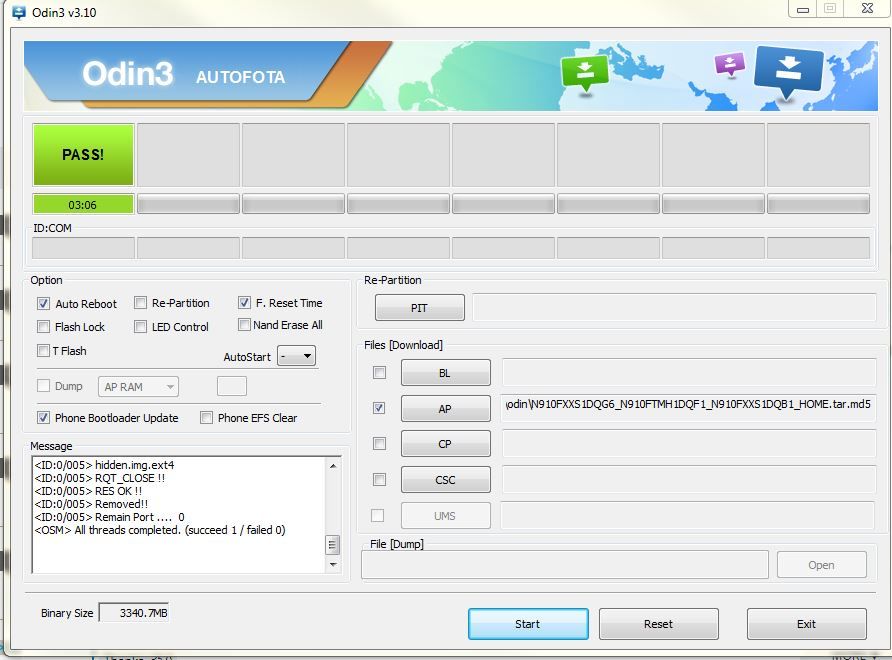Tick the checkbox next to CSC
Screen dimensions: 892x660
379,480
